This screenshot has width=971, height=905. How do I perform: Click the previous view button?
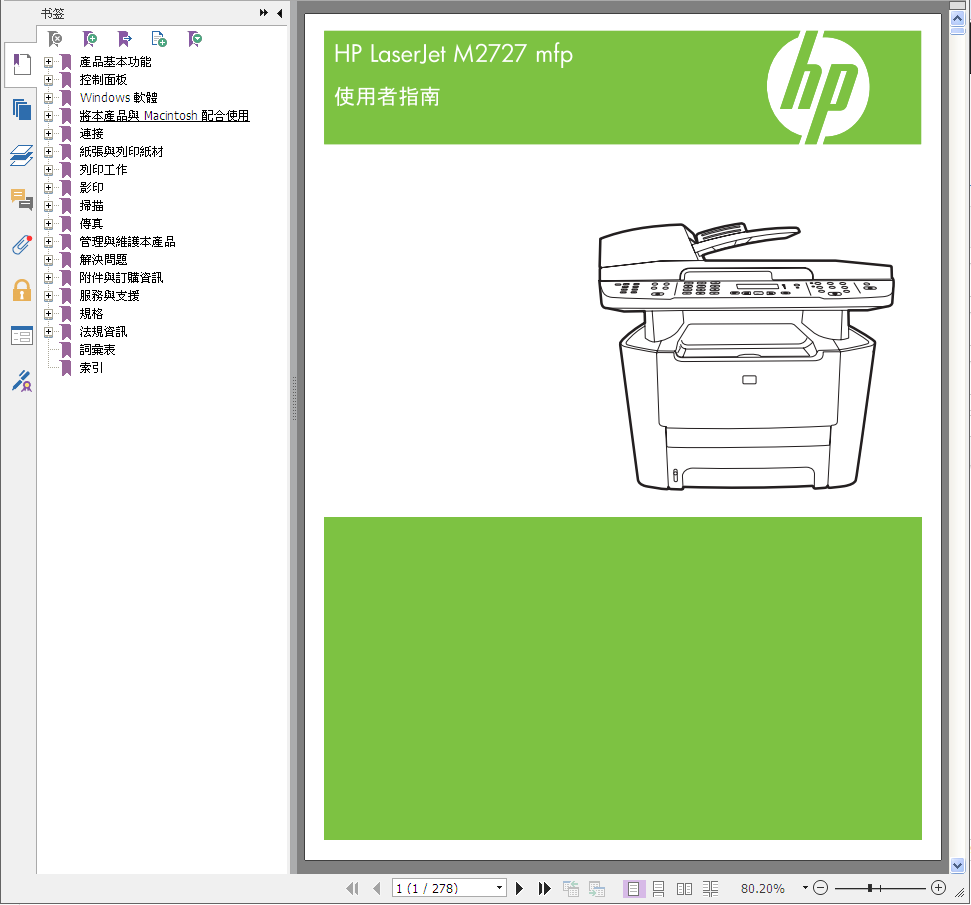tap(570, 888)
